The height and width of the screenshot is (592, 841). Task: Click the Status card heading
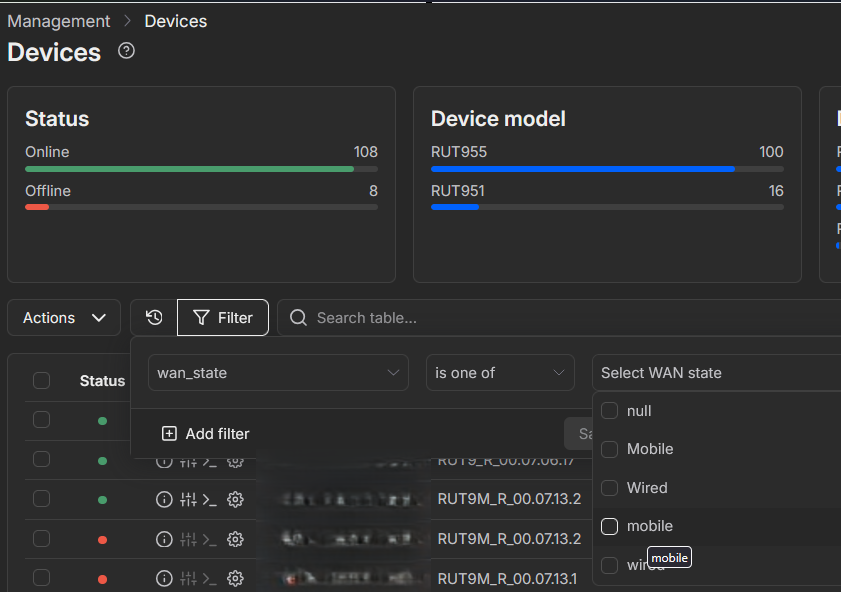click(x=57, y=119)
